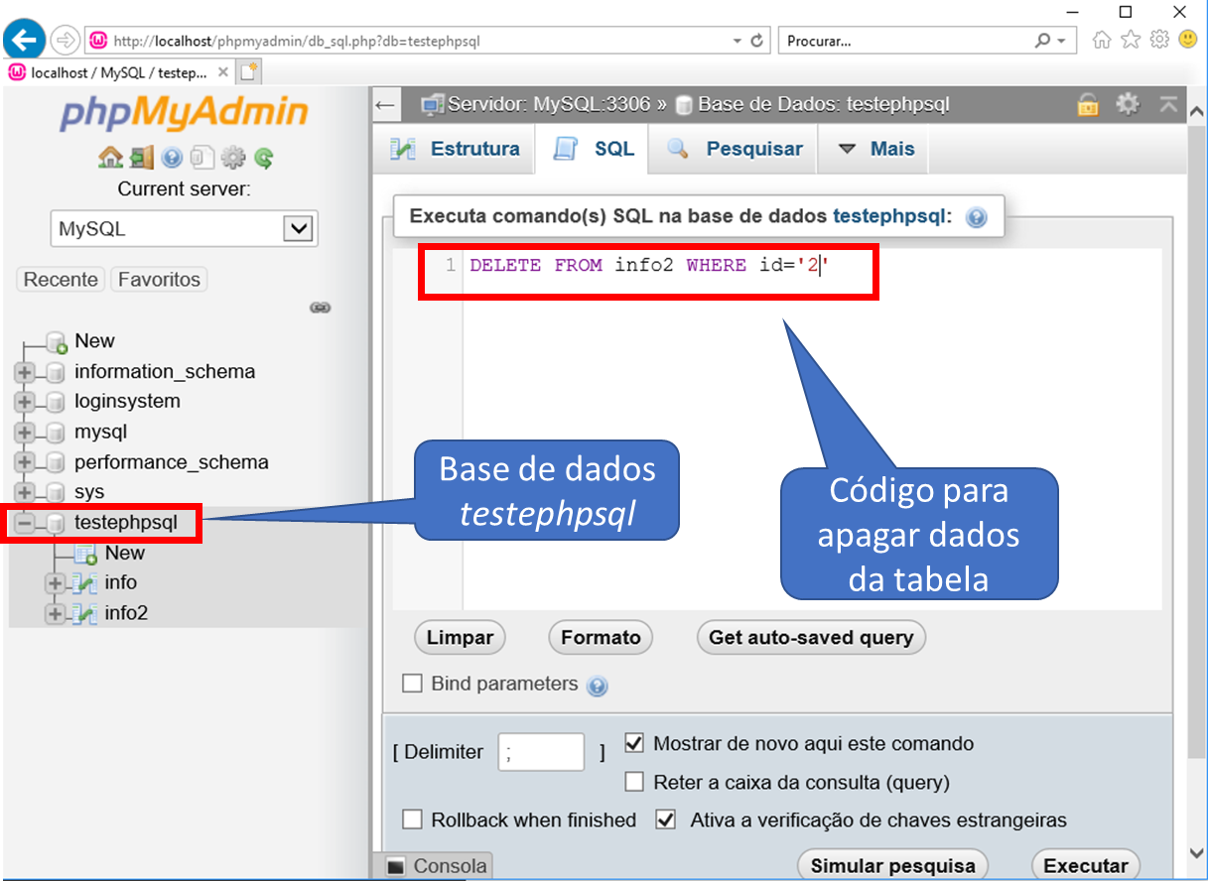Viewport: 1208px width, 881px height.
Task: Click Simular pesquisa button
Action: click(893, 865)
